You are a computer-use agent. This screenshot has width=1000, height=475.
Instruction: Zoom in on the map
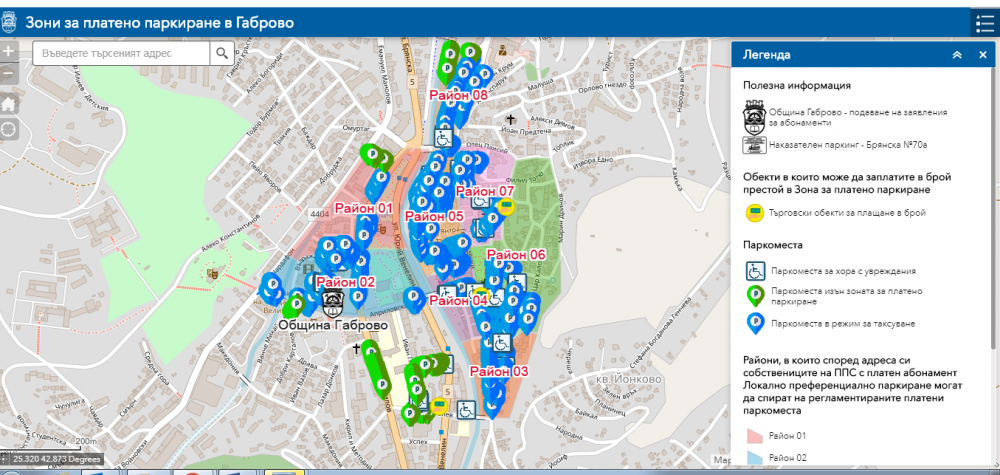click(8, 50)
